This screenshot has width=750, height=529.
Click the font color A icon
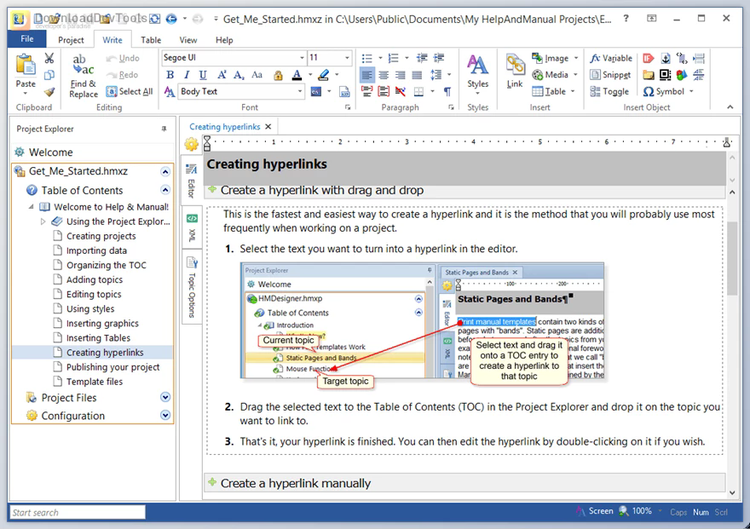click(297, 75)
